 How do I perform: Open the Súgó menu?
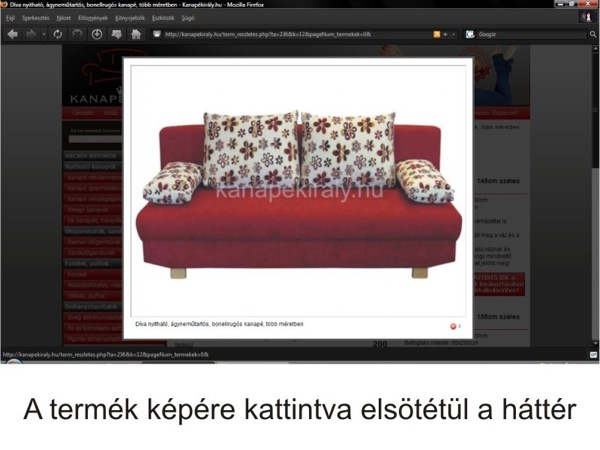tap(188, 18)
